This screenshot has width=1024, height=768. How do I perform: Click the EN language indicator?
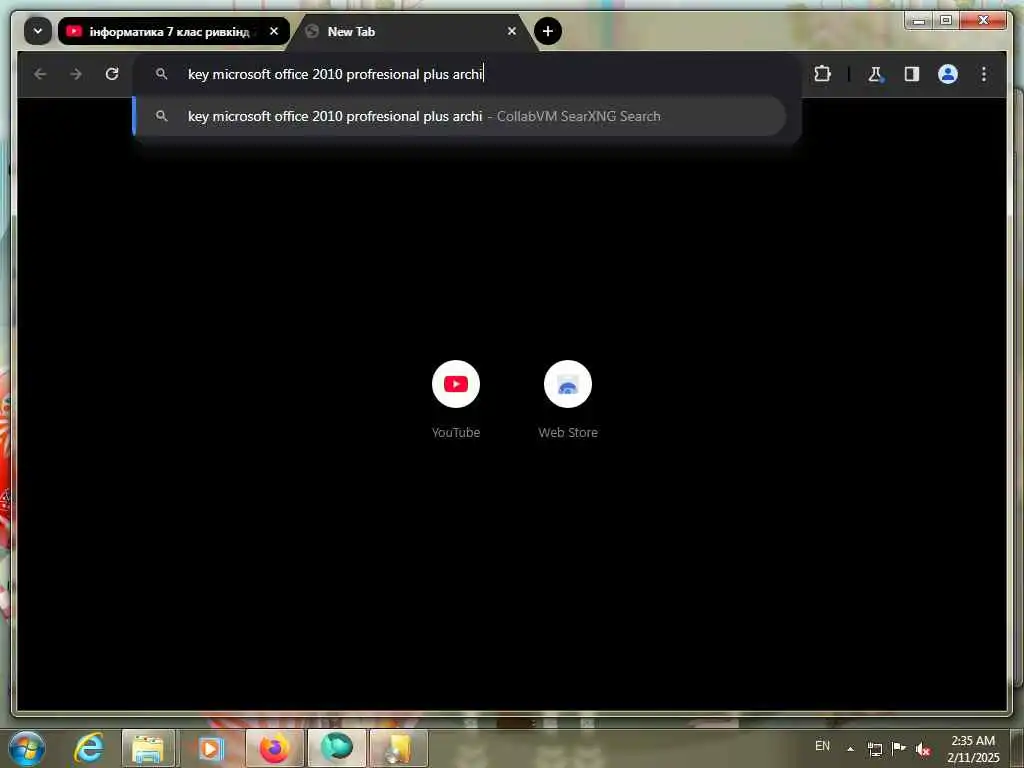[x=822, y=746]
